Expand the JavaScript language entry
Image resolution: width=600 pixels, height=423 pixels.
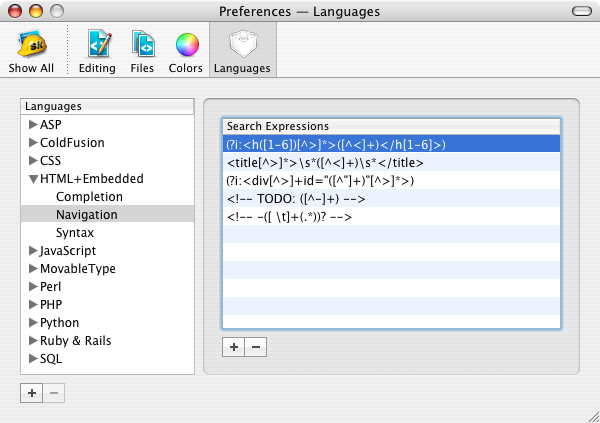(33, 251)
